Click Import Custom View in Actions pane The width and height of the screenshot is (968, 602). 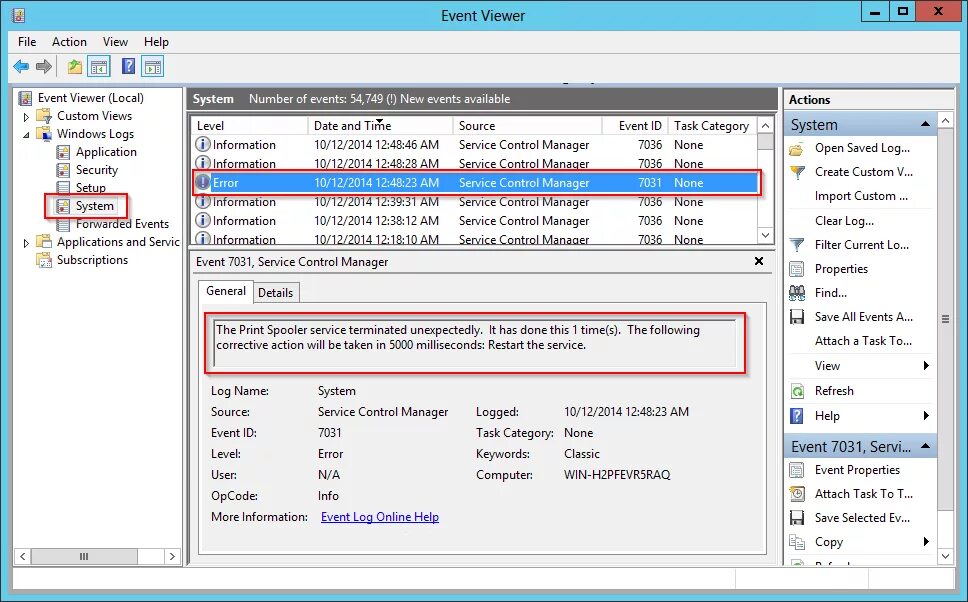point(861,196)
